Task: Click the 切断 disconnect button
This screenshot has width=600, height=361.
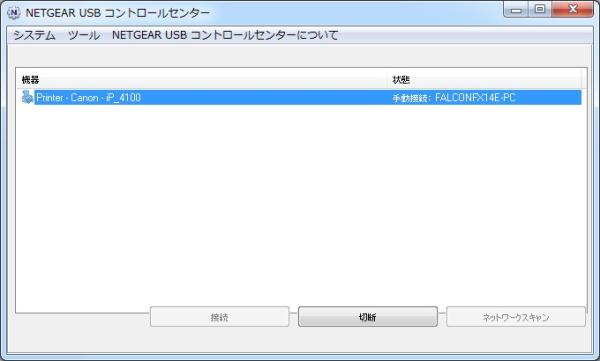Action: pos(368,317)
